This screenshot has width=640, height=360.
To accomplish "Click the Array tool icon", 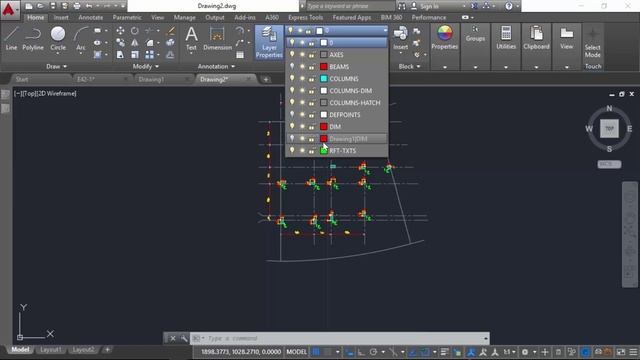I will 149,54.
